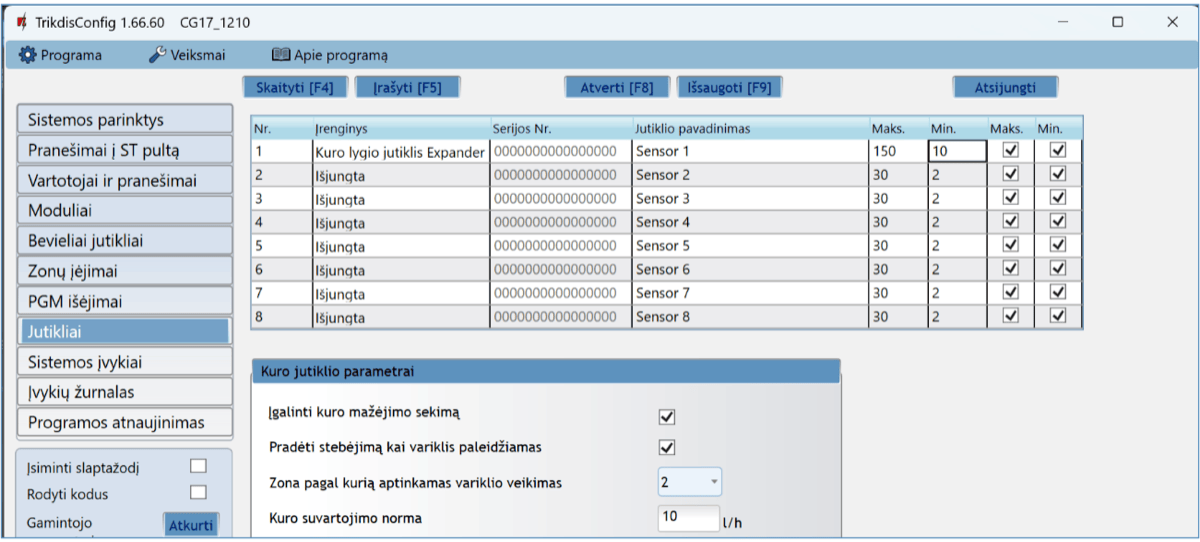The width and height of the screenshot is (1200, 542).
Task: Check the Įsiminti slaptažodį box
Action: pos(198,465)
